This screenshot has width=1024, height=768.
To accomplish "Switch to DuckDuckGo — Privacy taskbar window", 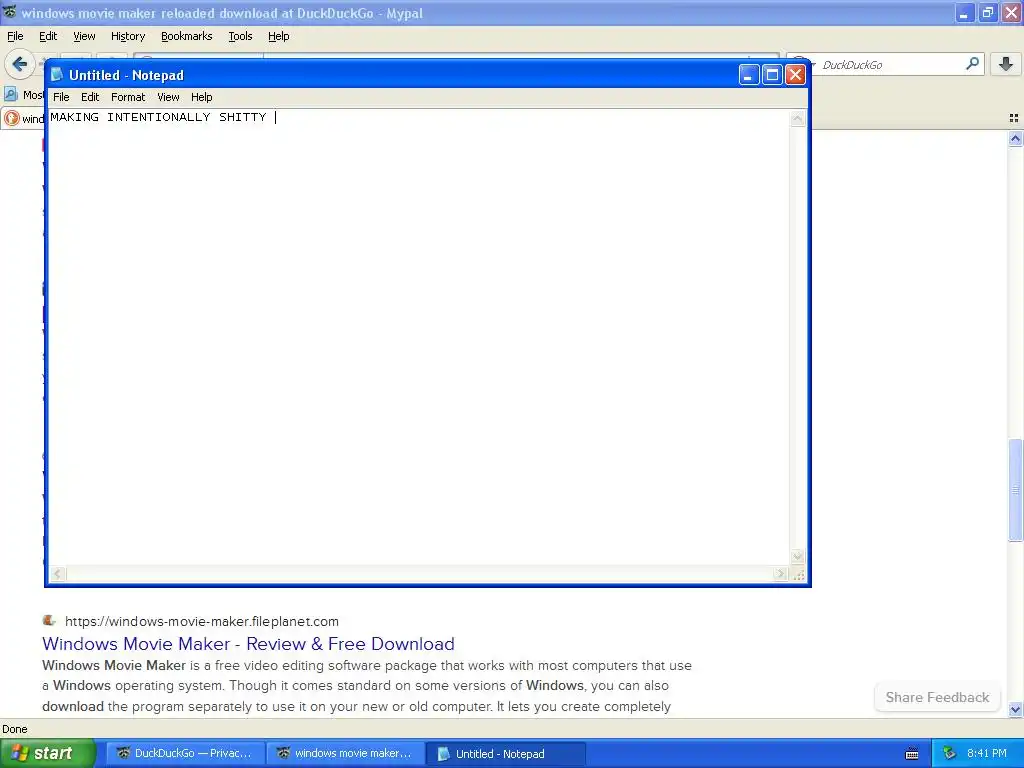I will (185, 754).
